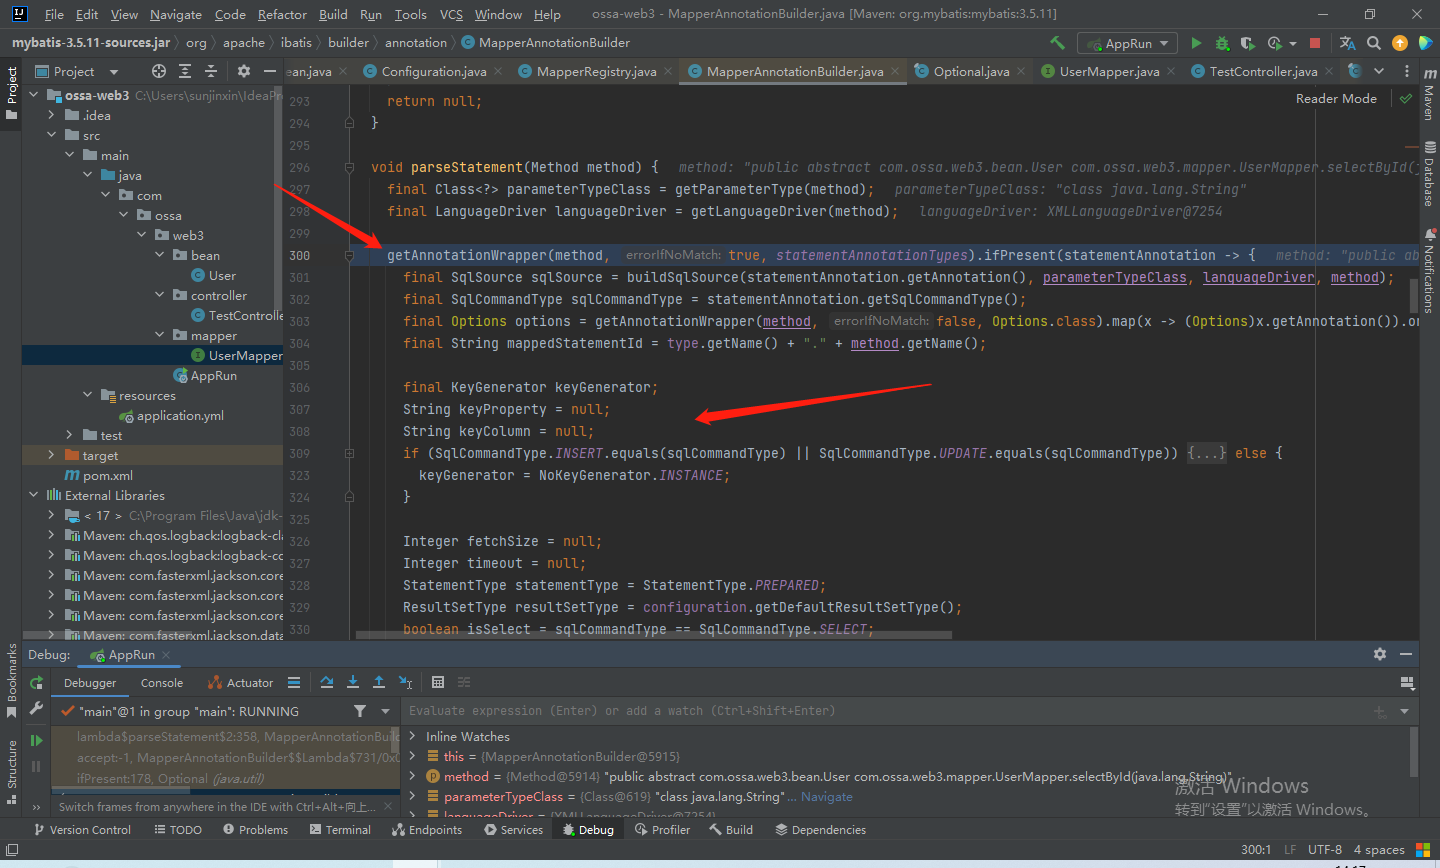This screenshot has width=1440, height=868.
Task: Step out in debugger toolbar
Action: [x=379, y=682]
